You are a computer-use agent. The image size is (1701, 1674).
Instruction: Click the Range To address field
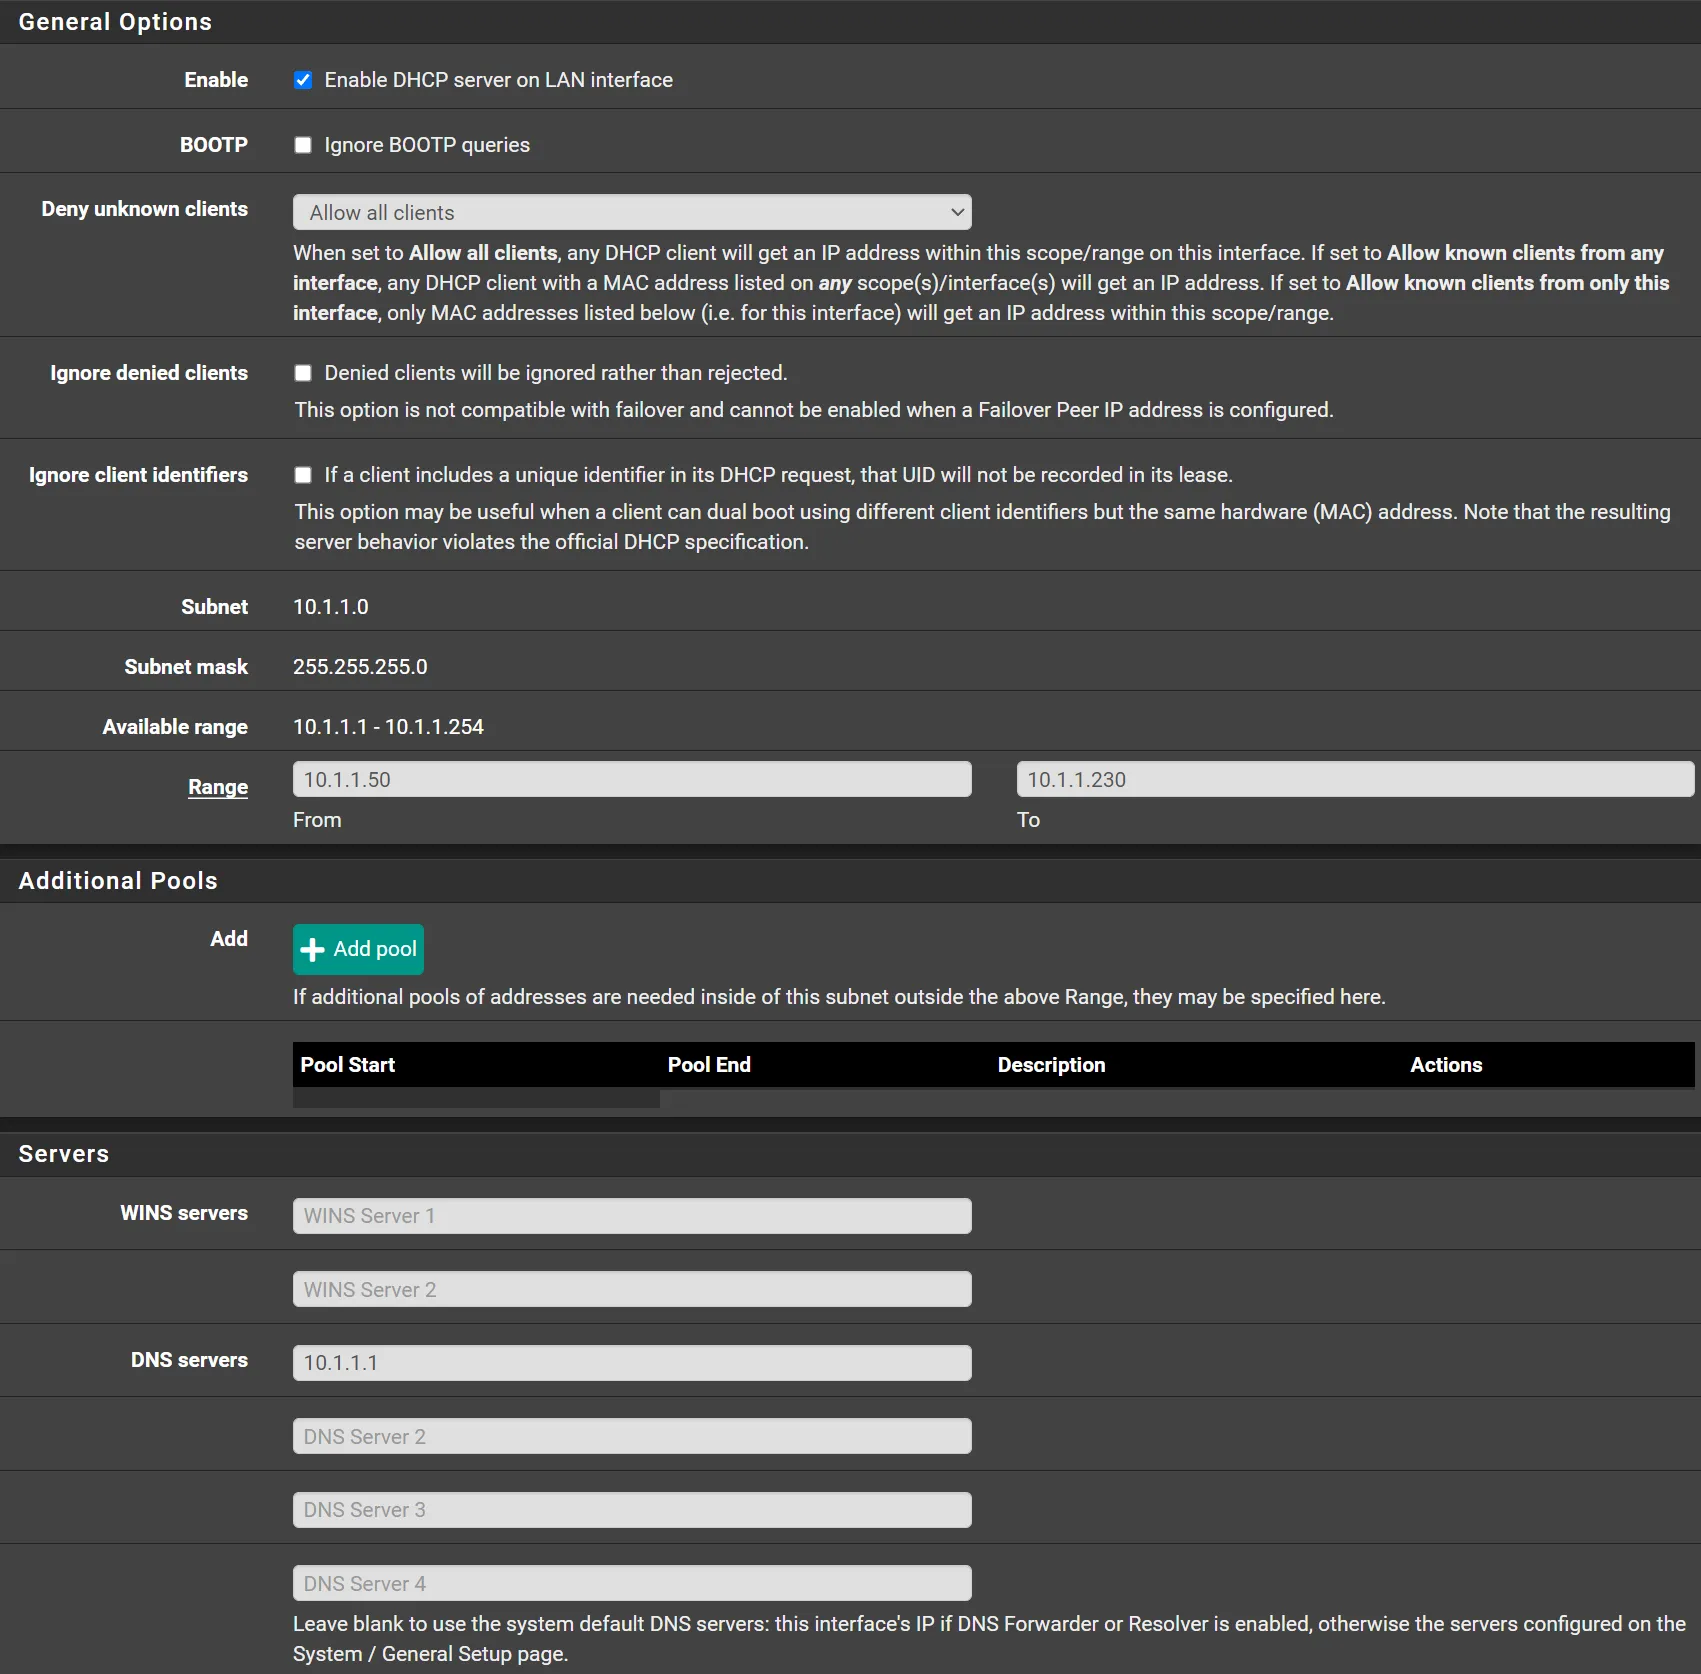(x=1354, y=780)
